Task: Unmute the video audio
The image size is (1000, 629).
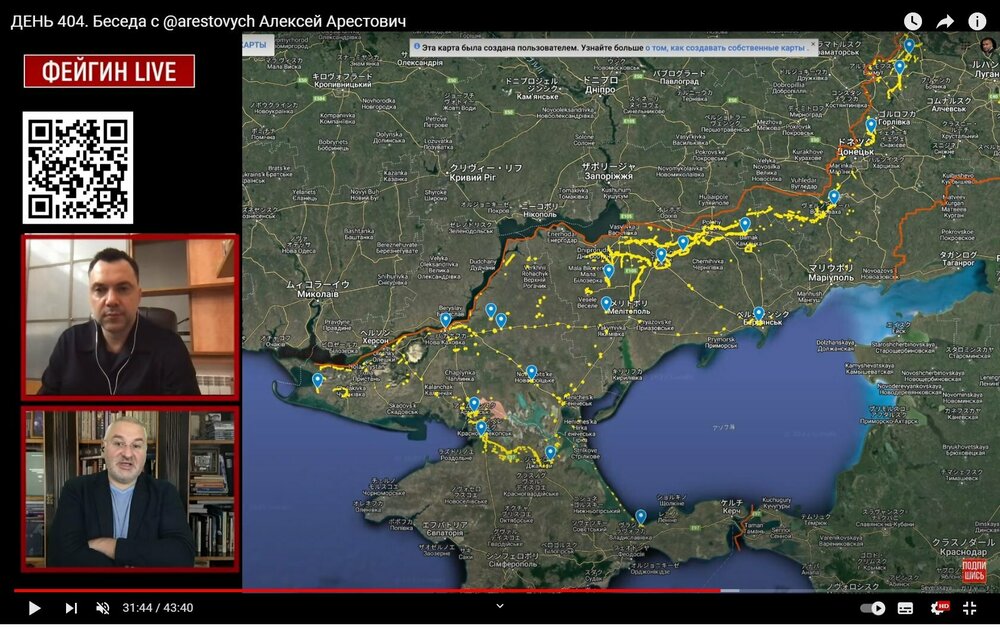Action: pos(102,608)
